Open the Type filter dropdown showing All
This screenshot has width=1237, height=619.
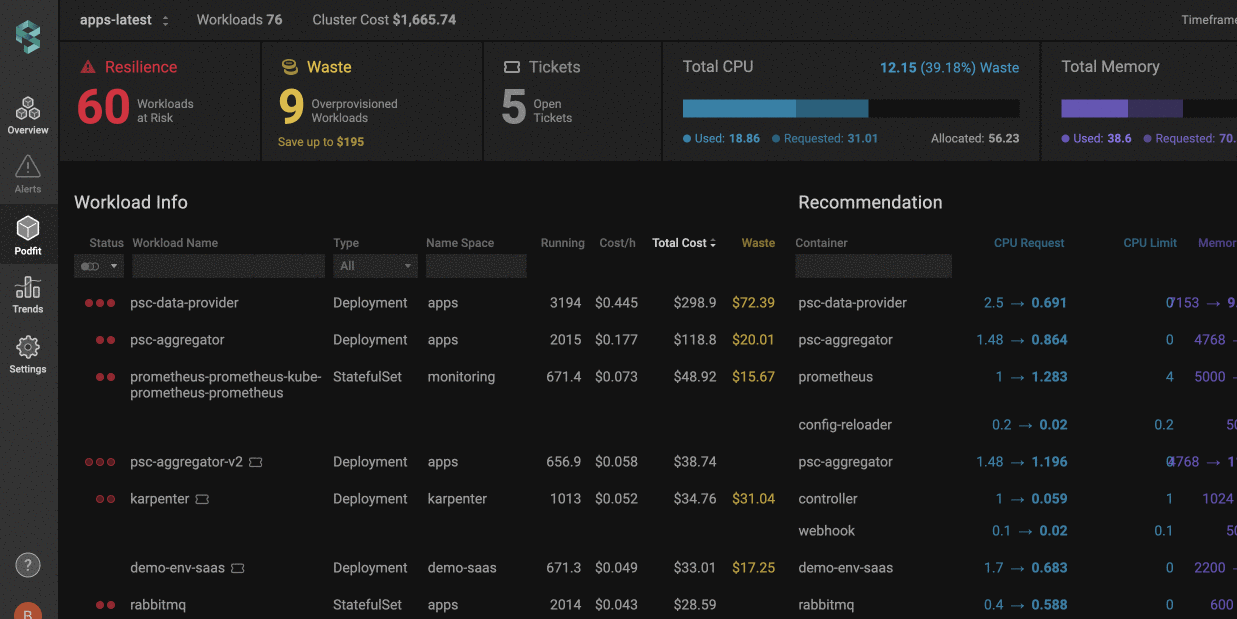(x=376, y=266)
